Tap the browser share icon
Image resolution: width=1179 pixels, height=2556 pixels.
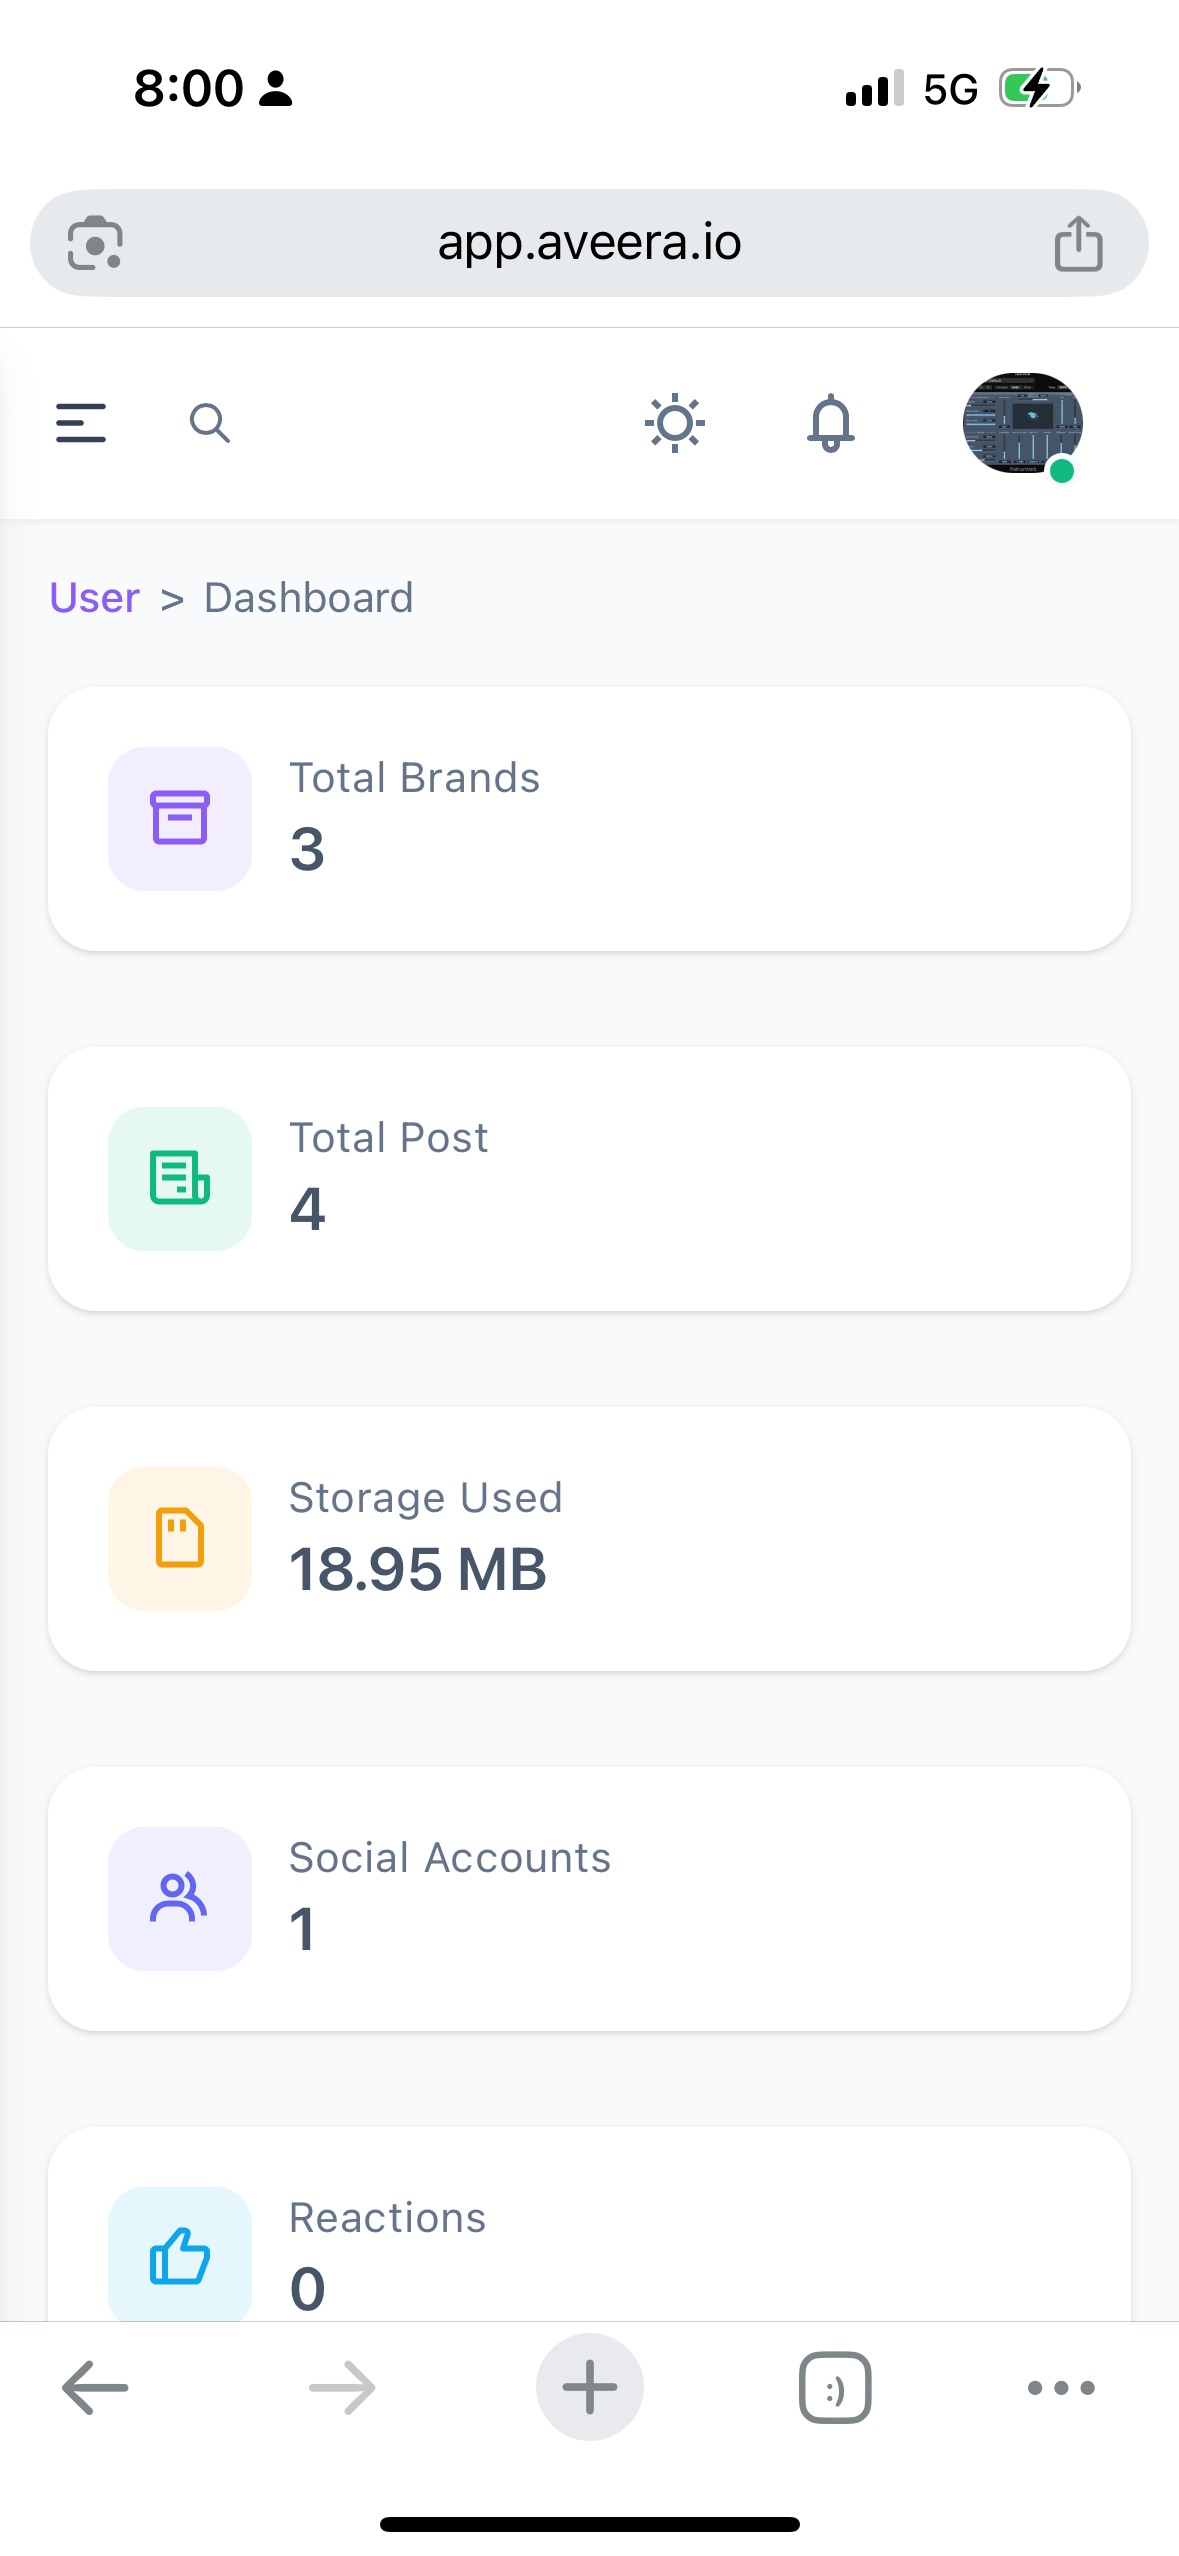pos(1078,244)
